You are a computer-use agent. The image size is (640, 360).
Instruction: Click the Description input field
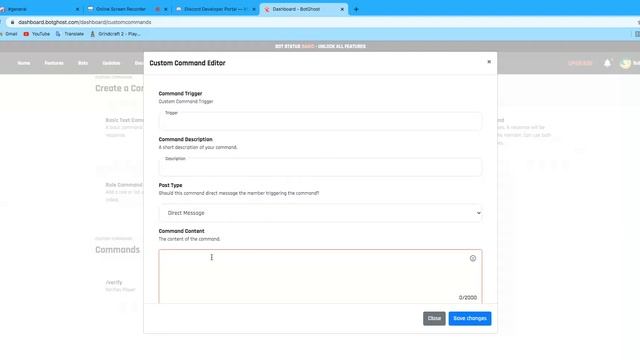pyautogui.click(x=320, y=167)
